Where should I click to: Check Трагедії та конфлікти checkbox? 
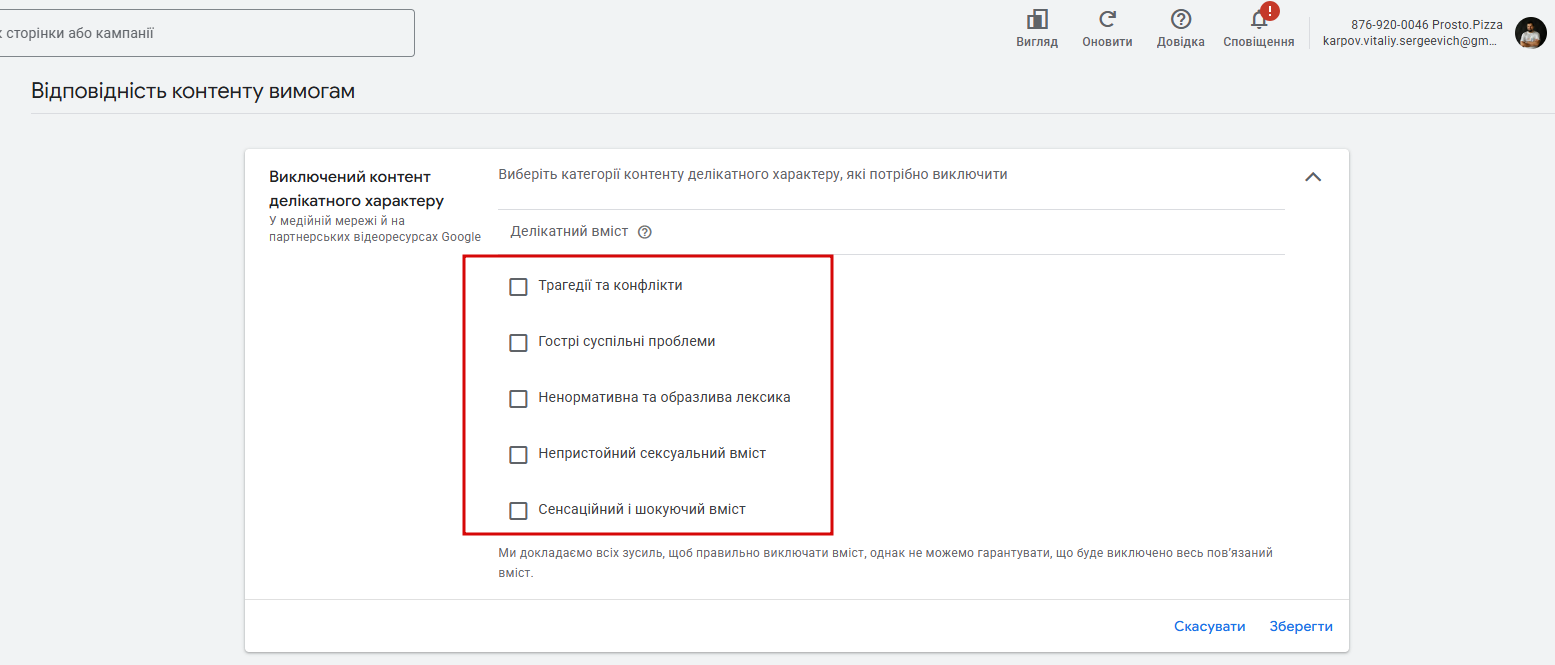(518, 287)
